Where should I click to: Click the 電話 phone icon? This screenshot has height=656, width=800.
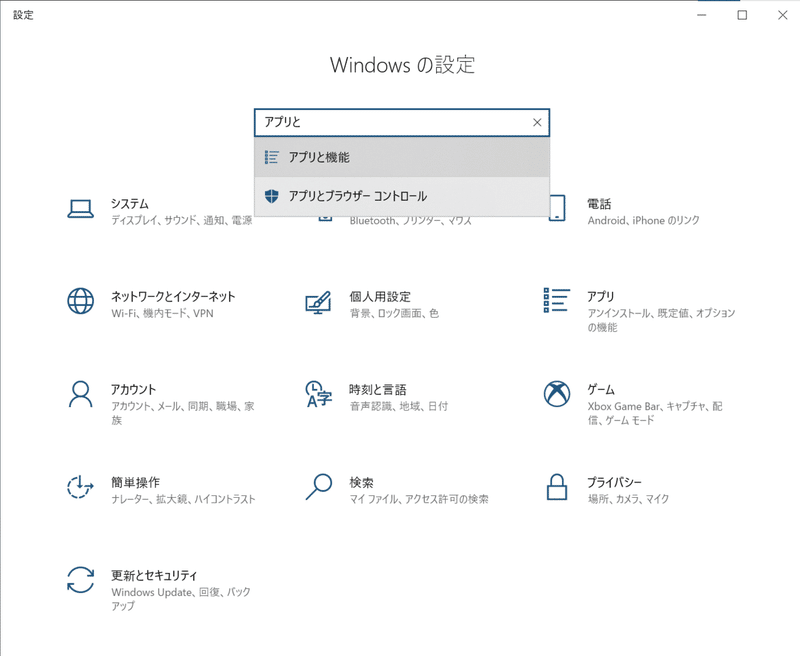click(558, 209)
